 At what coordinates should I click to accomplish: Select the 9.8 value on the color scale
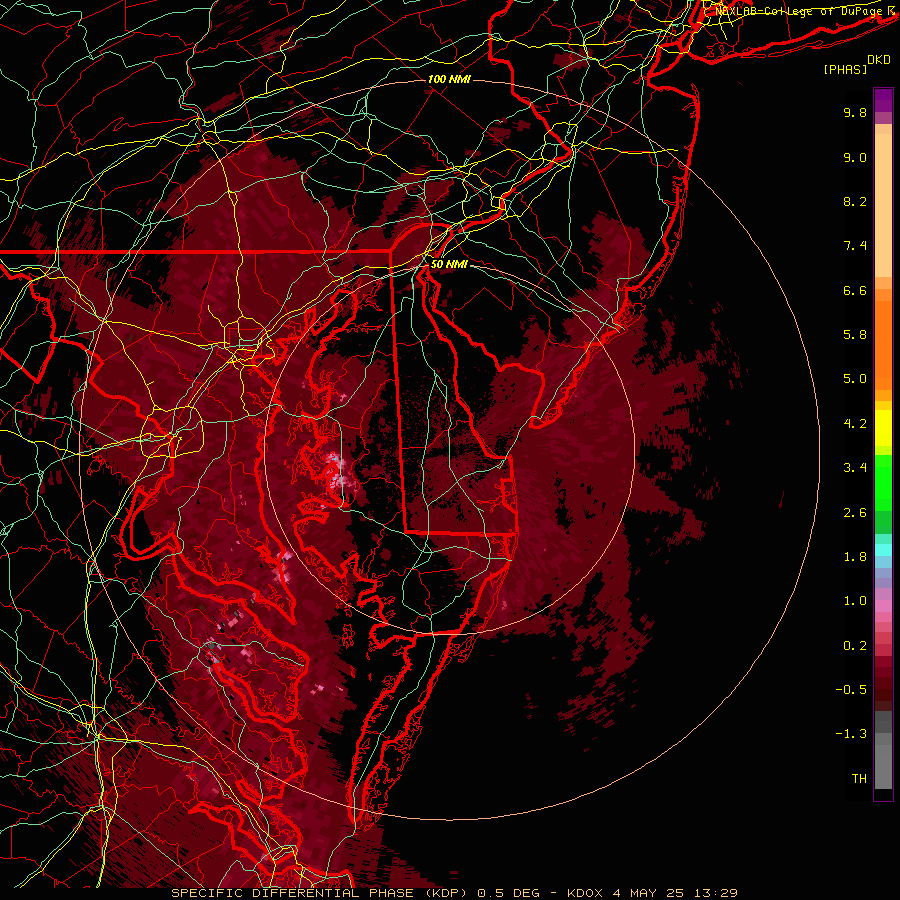tap(855, 112)
